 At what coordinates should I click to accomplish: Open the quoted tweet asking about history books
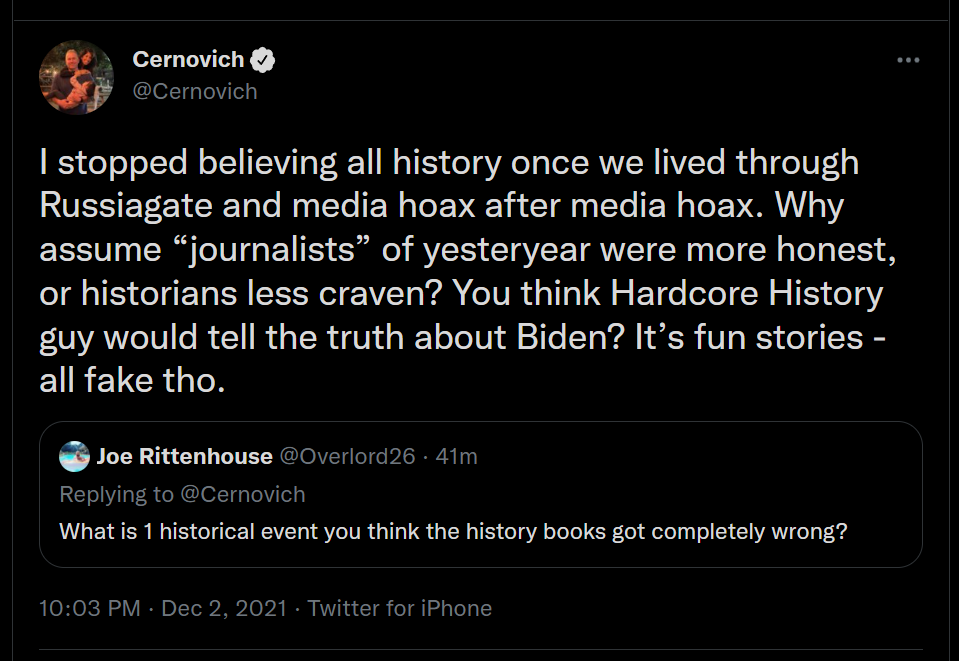[x=453, y=531]
